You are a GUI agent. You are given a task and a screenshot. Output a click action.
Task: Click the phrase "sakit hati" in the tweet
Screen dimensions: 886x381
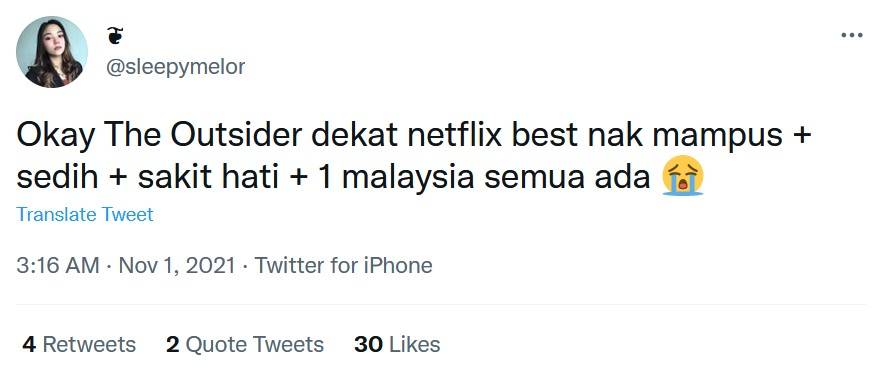[209, 177]
